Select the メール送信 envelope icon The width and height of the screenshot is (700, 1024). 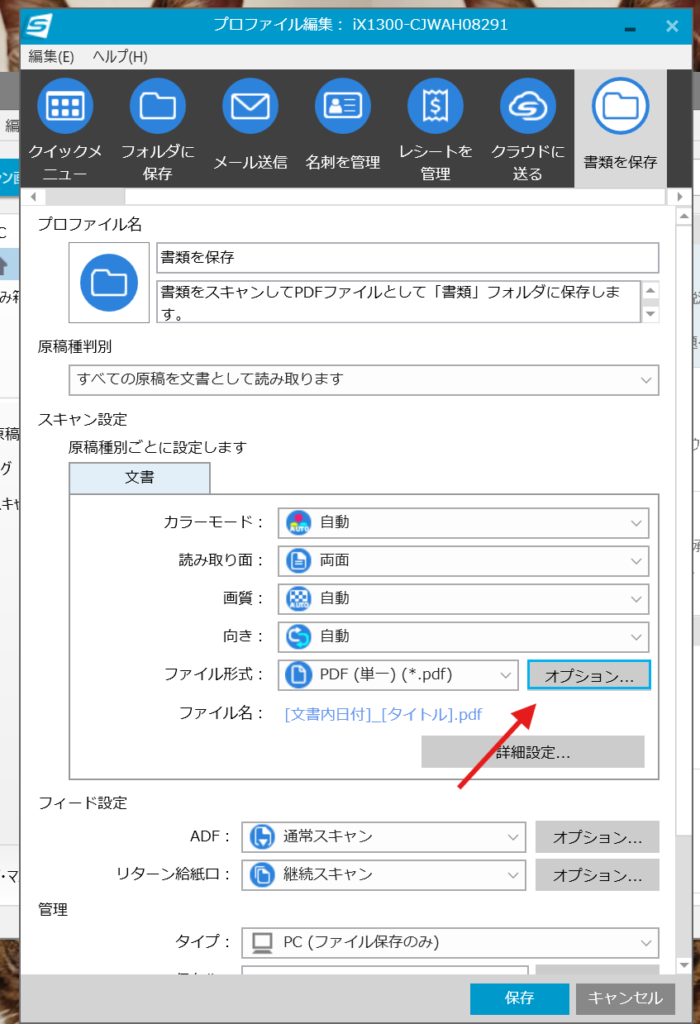(250, 107)
